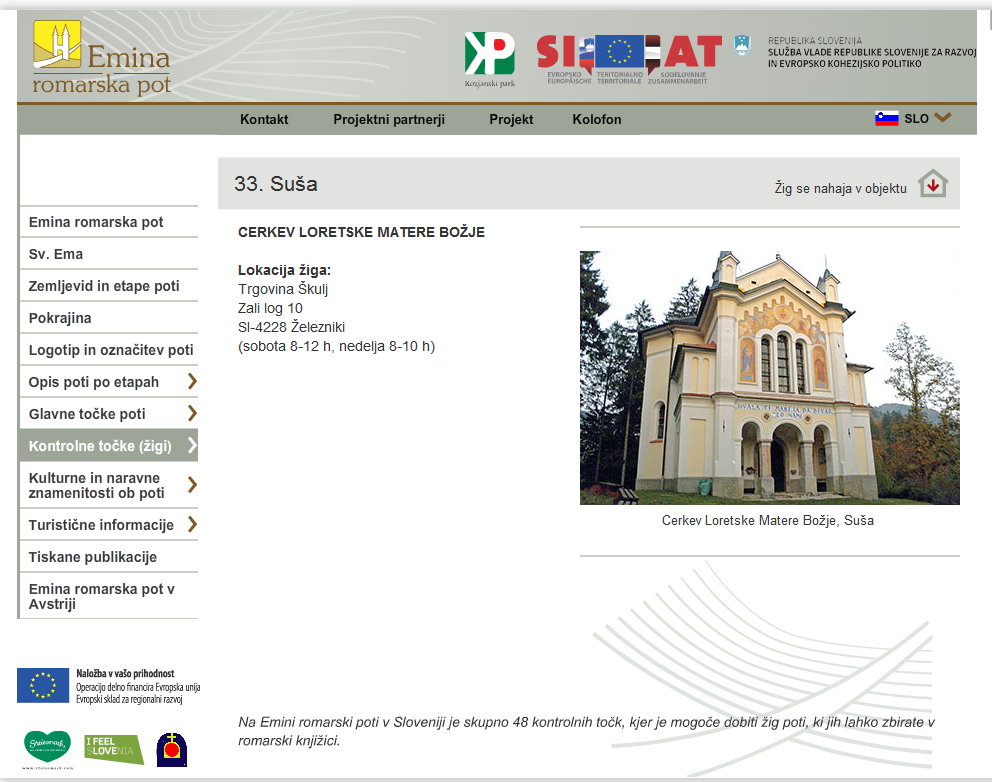992x782 pixels.
Task: Click the Republika Slovenija coat of arms
Action: point(741,46)
